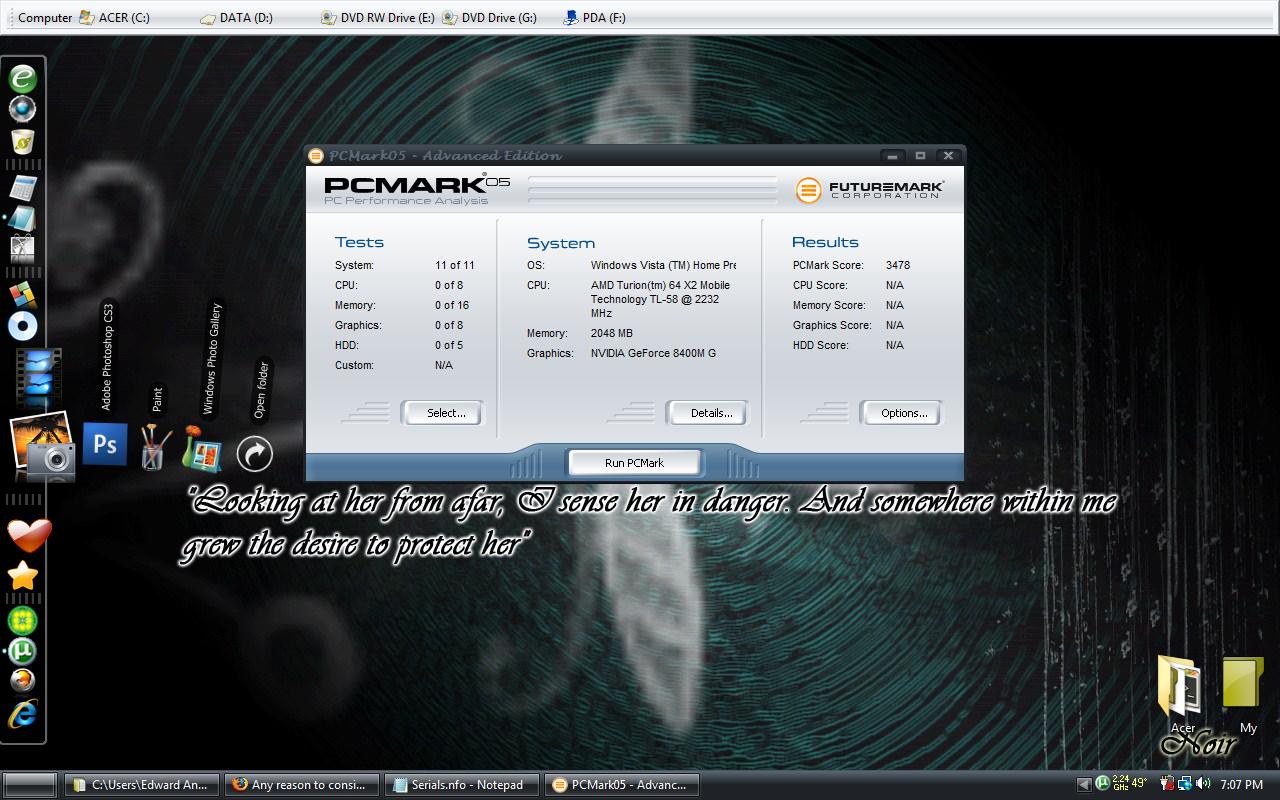Viewport: 1280px width, 800px height.
Task: Open the red heart dock icon
Action: [x=28, y=535]
